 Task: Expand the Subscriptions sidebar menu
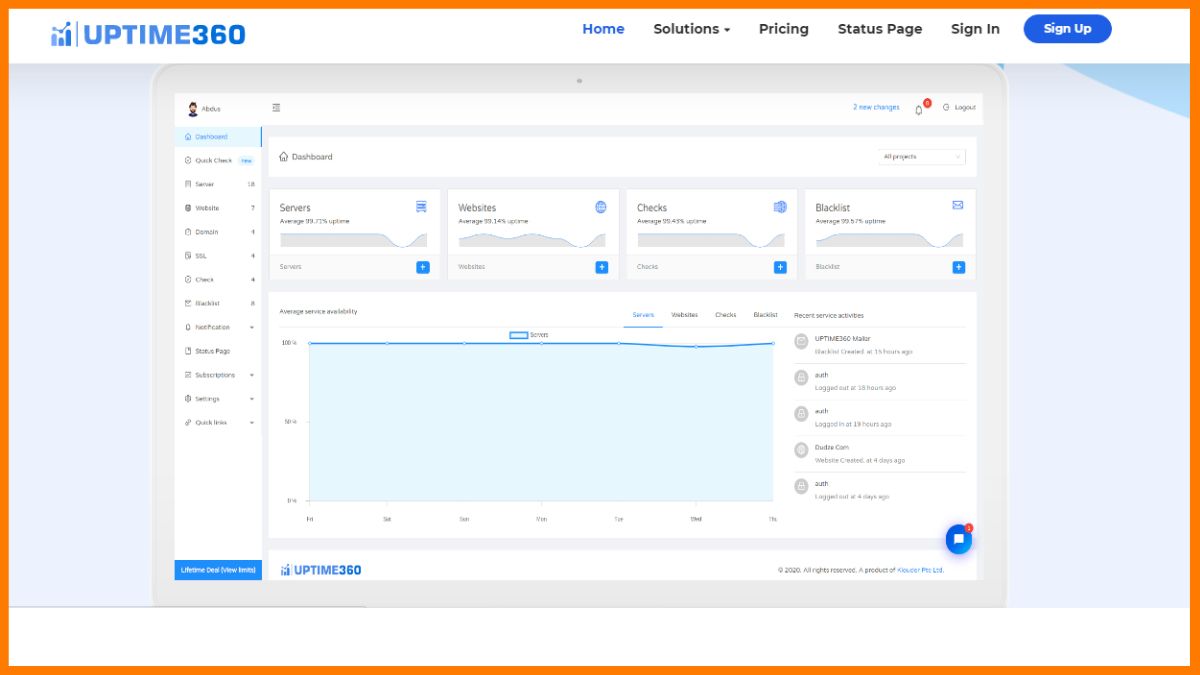pyautogui.click(x=218, y=375)
